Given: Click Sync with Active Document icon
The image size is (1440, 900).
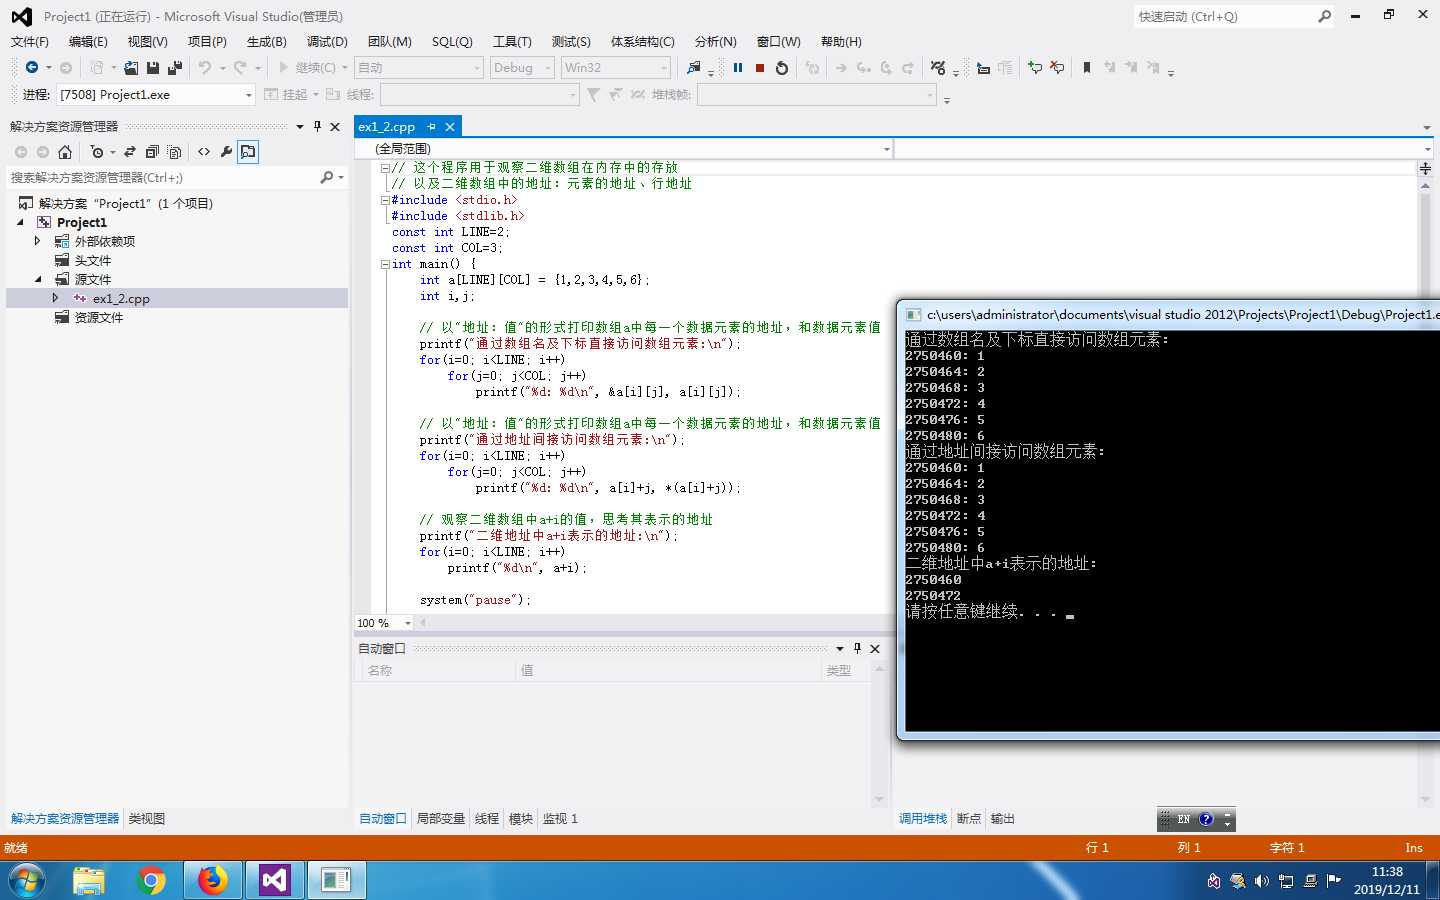Looking at the screenshot, I should pos(130,152).
